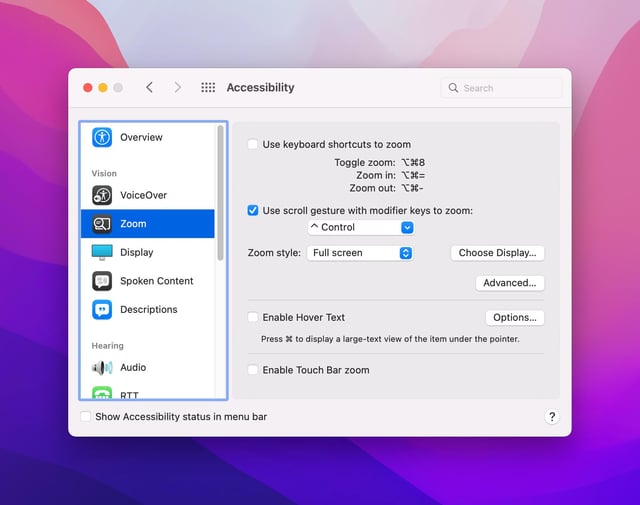The height and width of the screenshot is (505, 640).
Task: Uncheck Use scroll gesture with modifier keys
Action: pos(253,211)
